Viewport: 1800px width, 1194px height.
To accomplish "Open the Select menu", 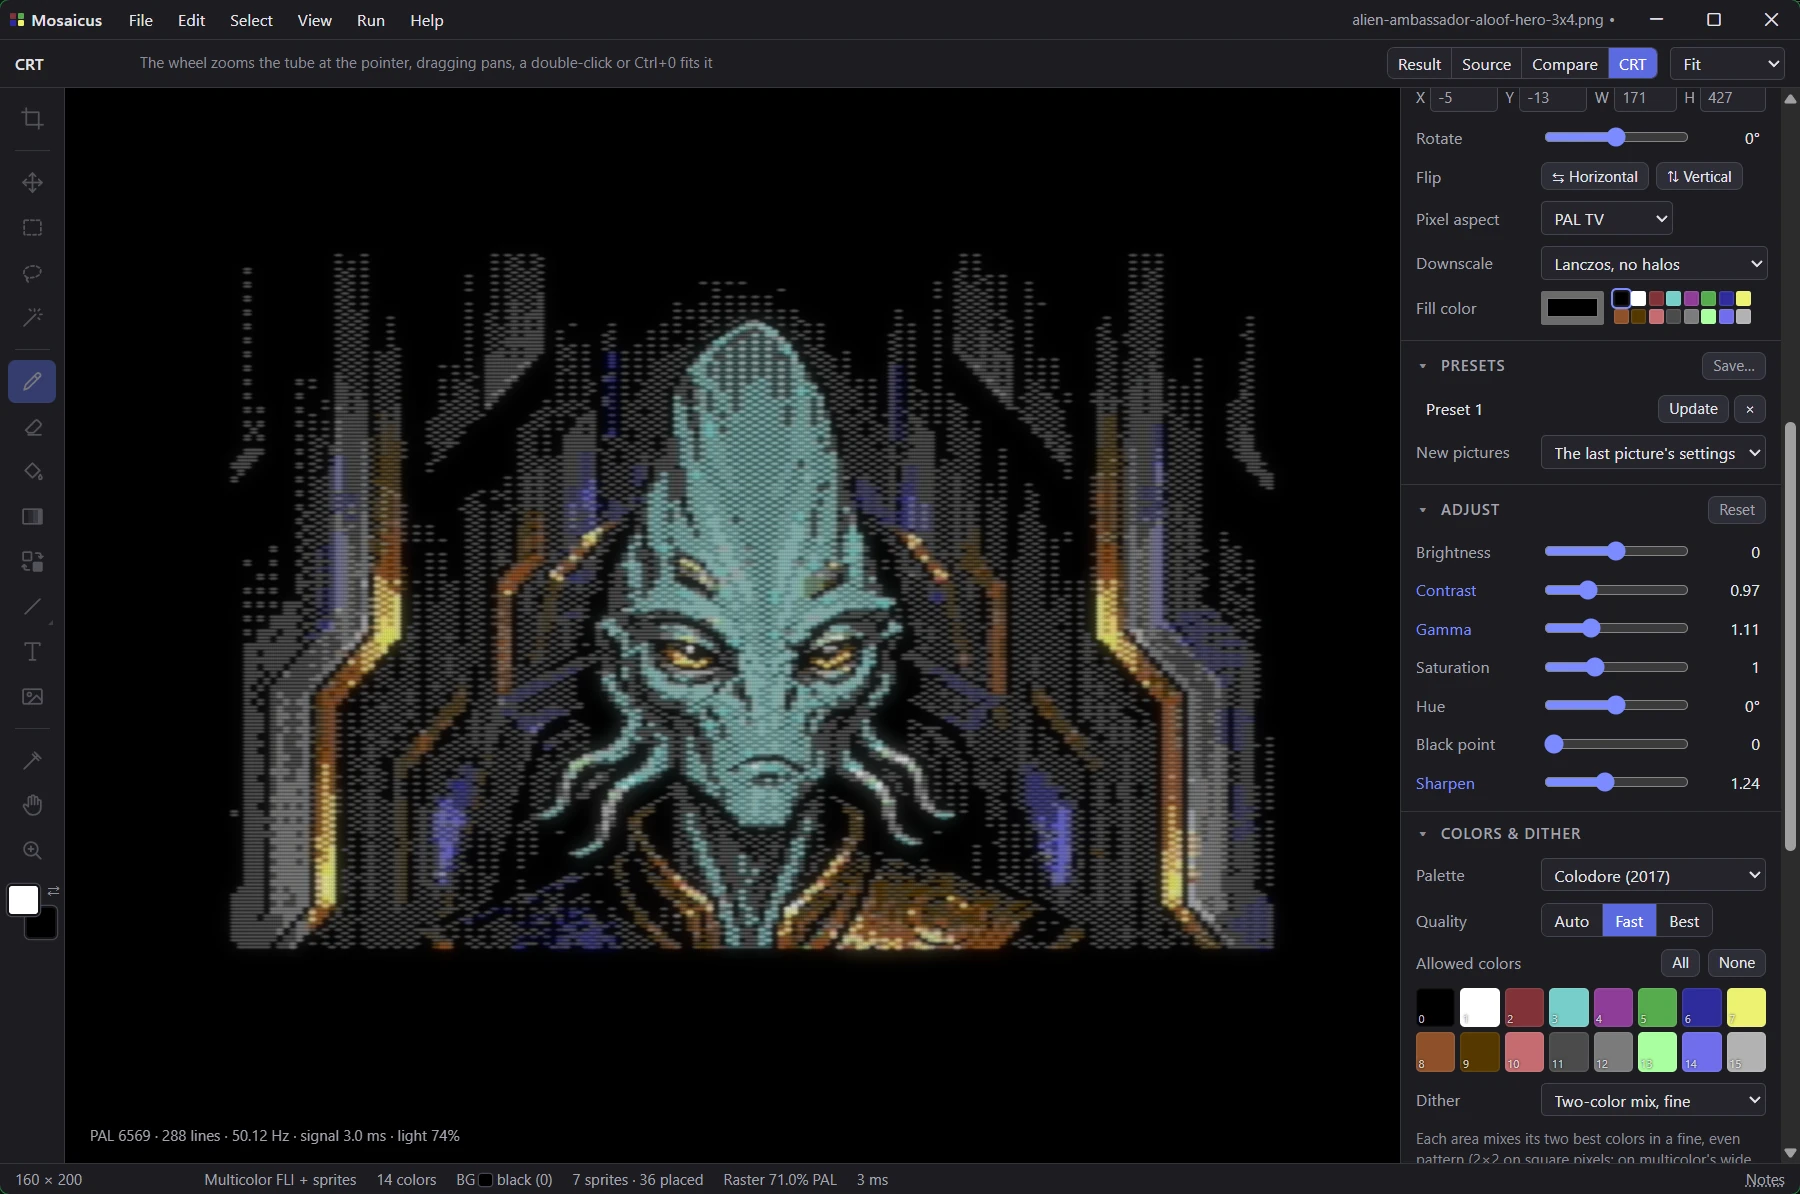I will pyautogui.click(x=251, y=20).
